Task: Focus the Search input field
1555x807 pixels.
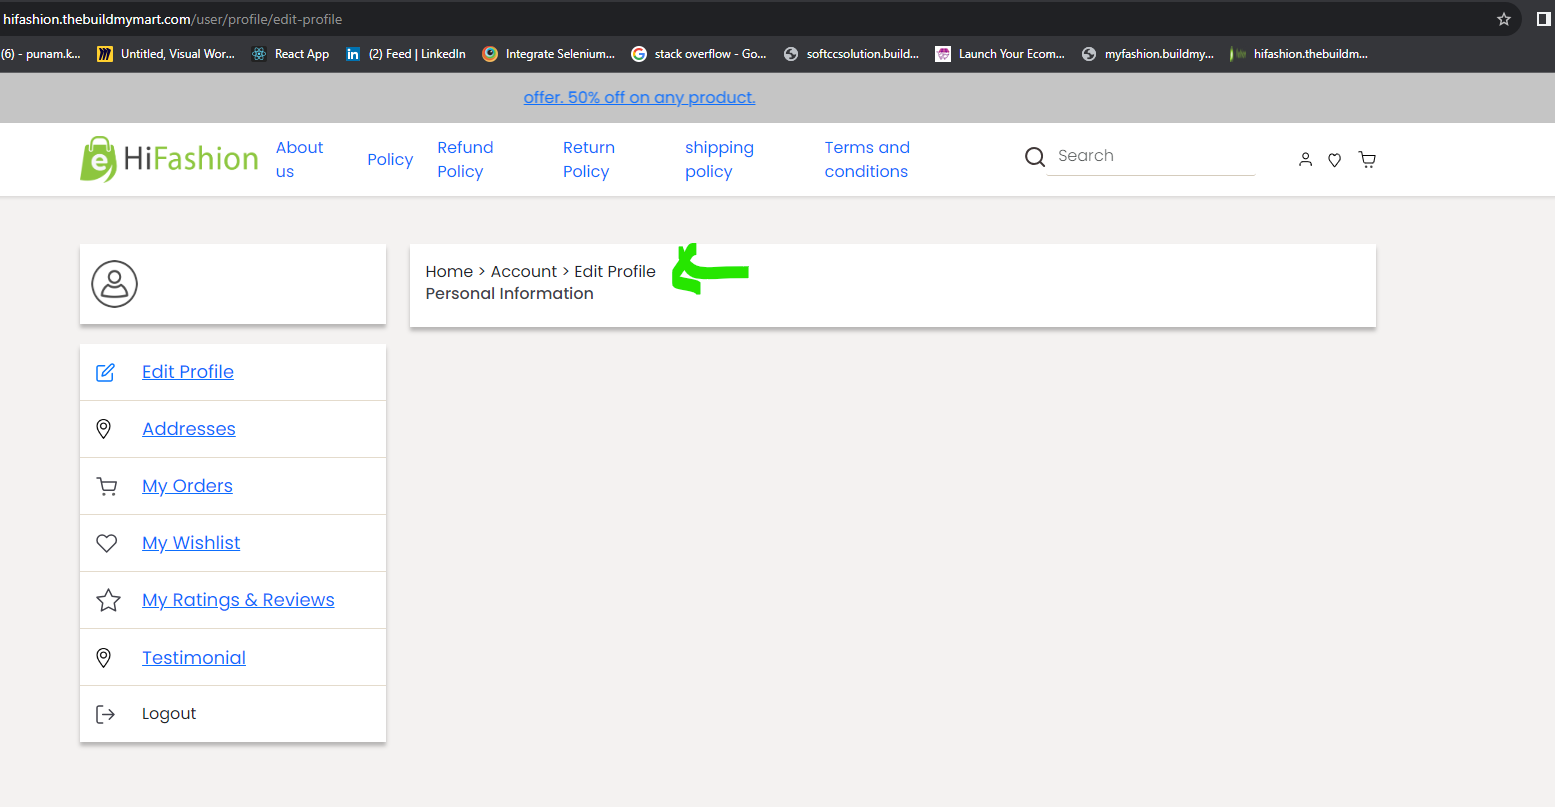Action: [1150, 156]
